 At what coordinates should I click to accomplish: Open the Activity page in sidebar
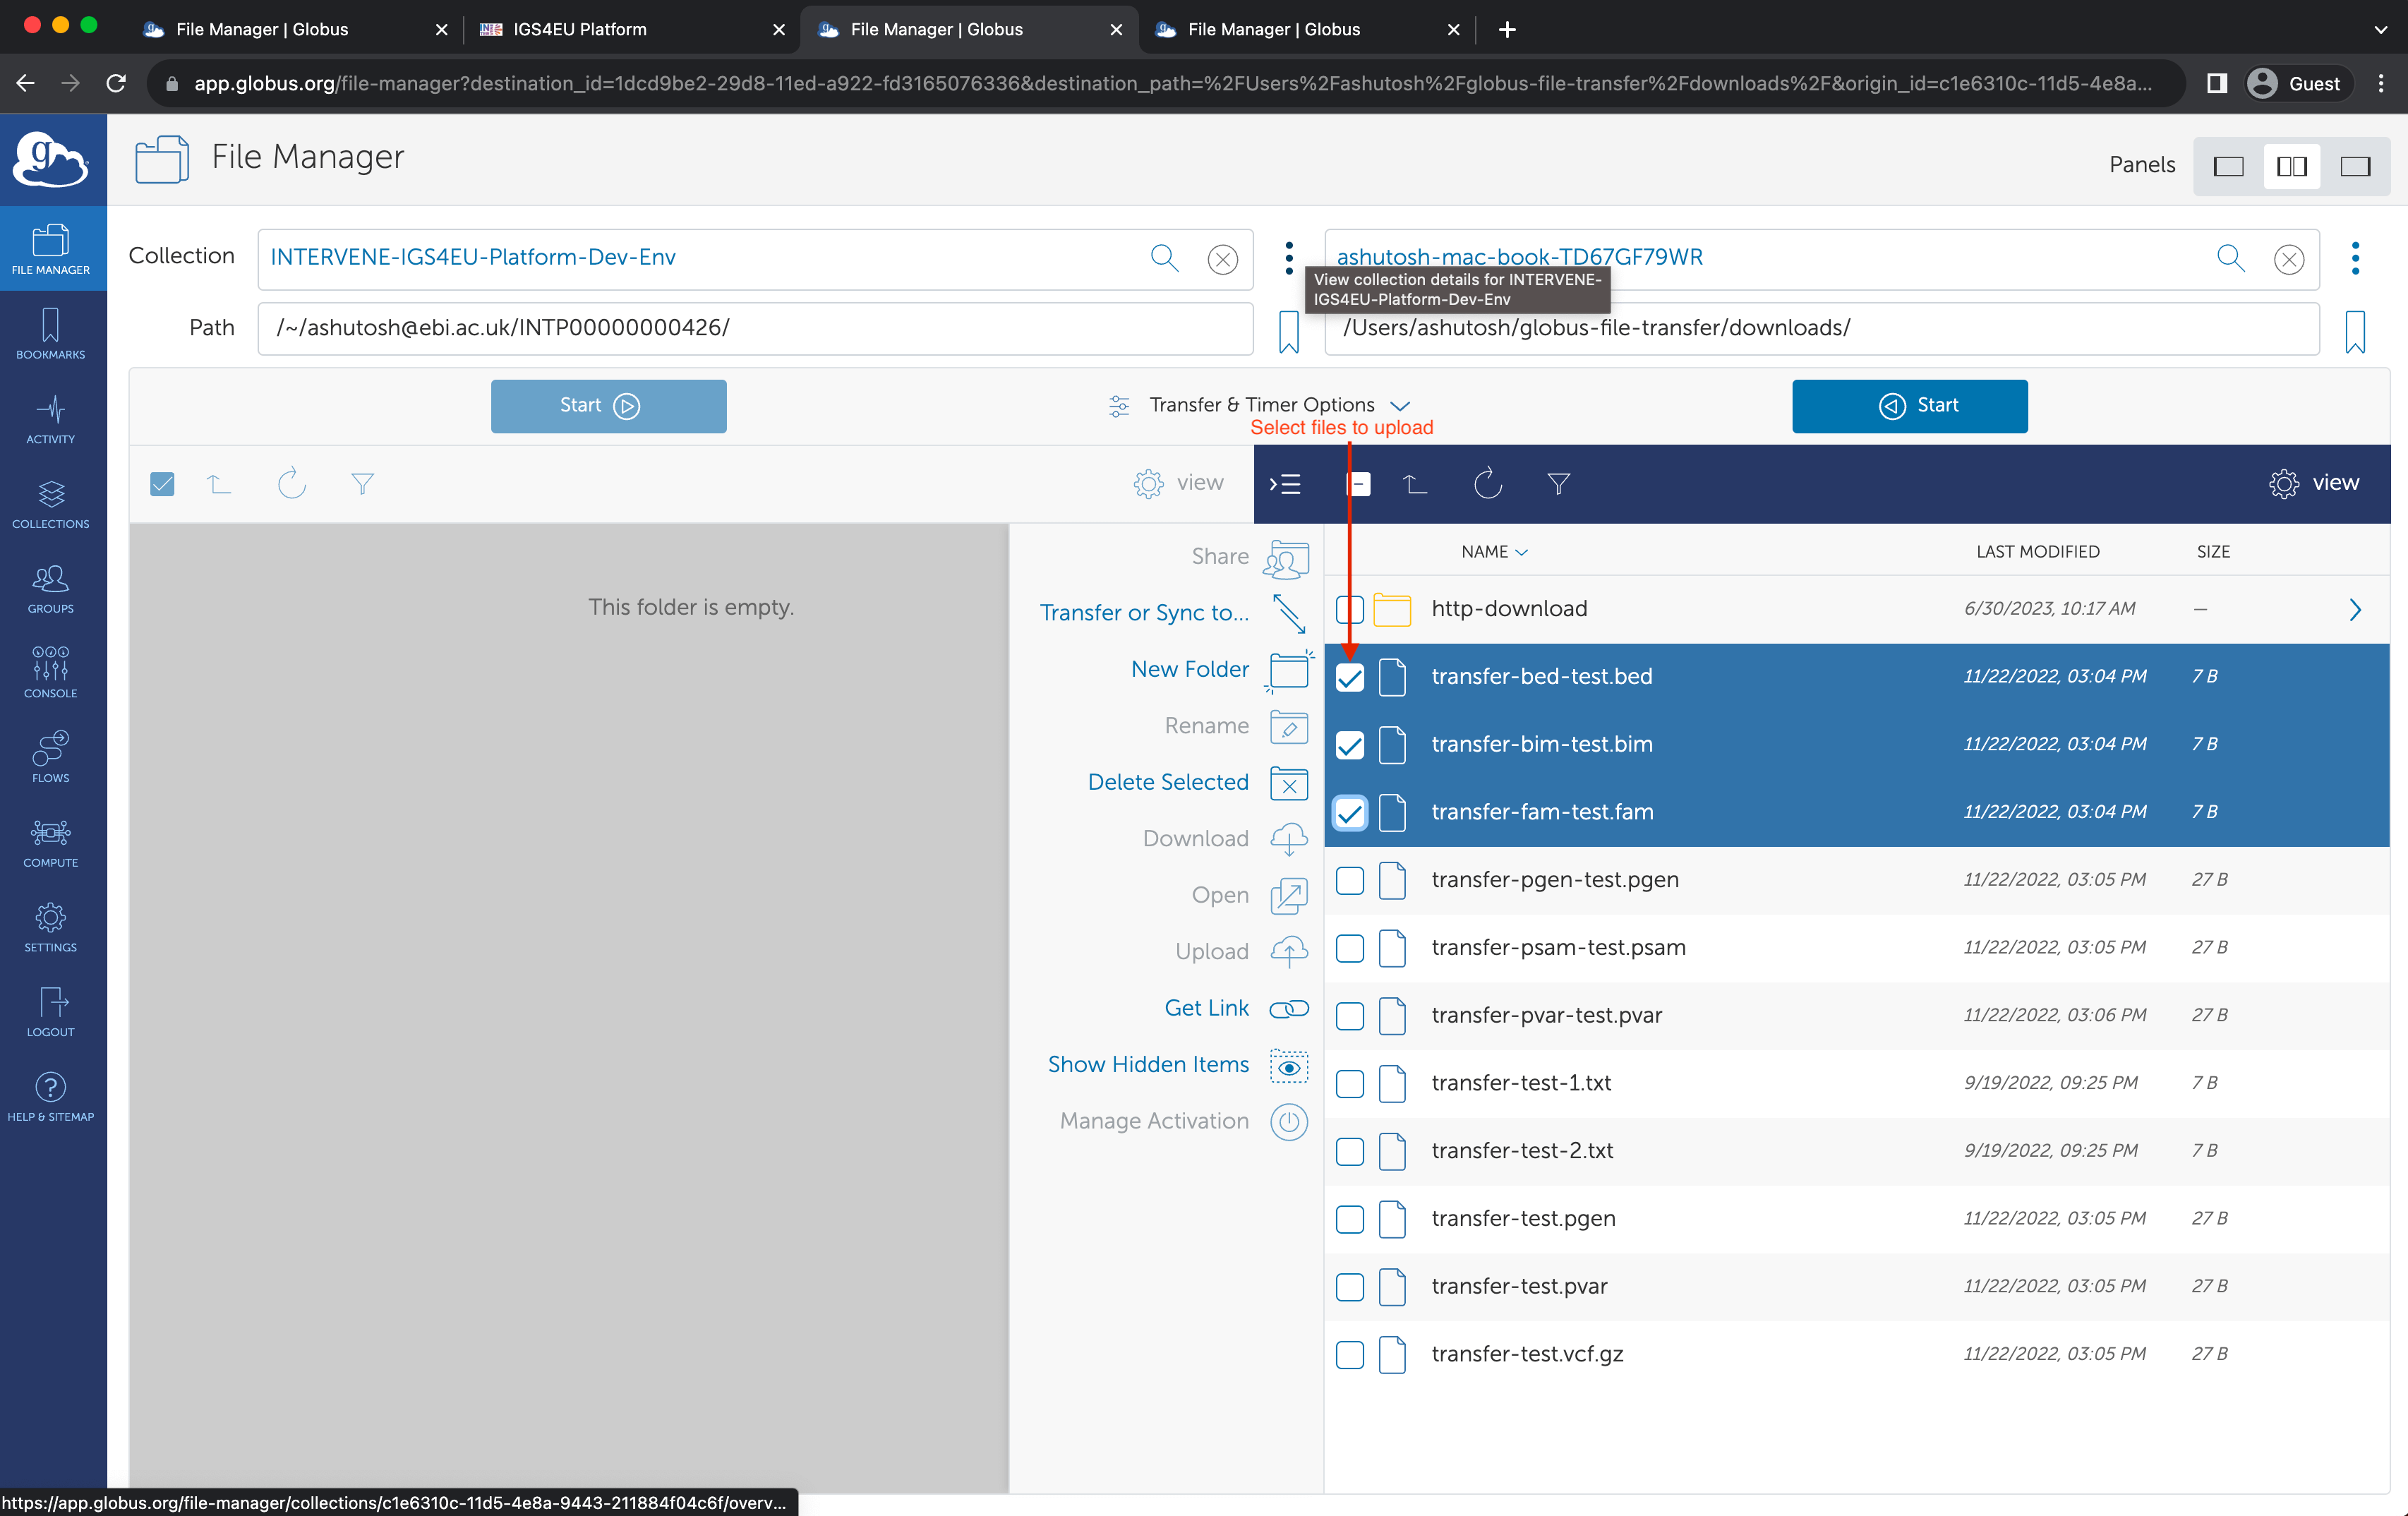[50, 419]
